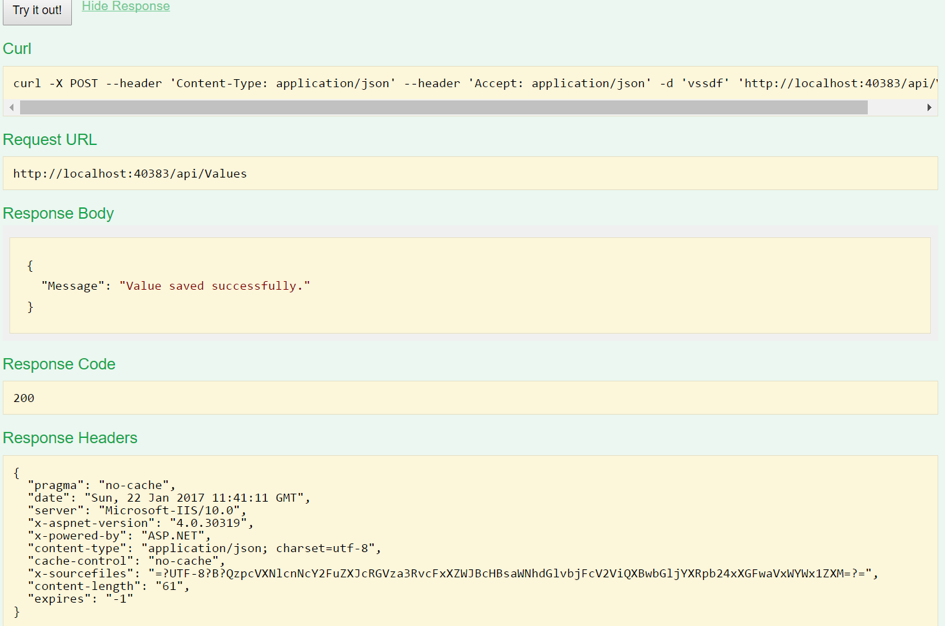This screenshot has width=945, height=626.
Task: Click the "x-powered-by" ASP.NET header line
Action: click(120, 536)
